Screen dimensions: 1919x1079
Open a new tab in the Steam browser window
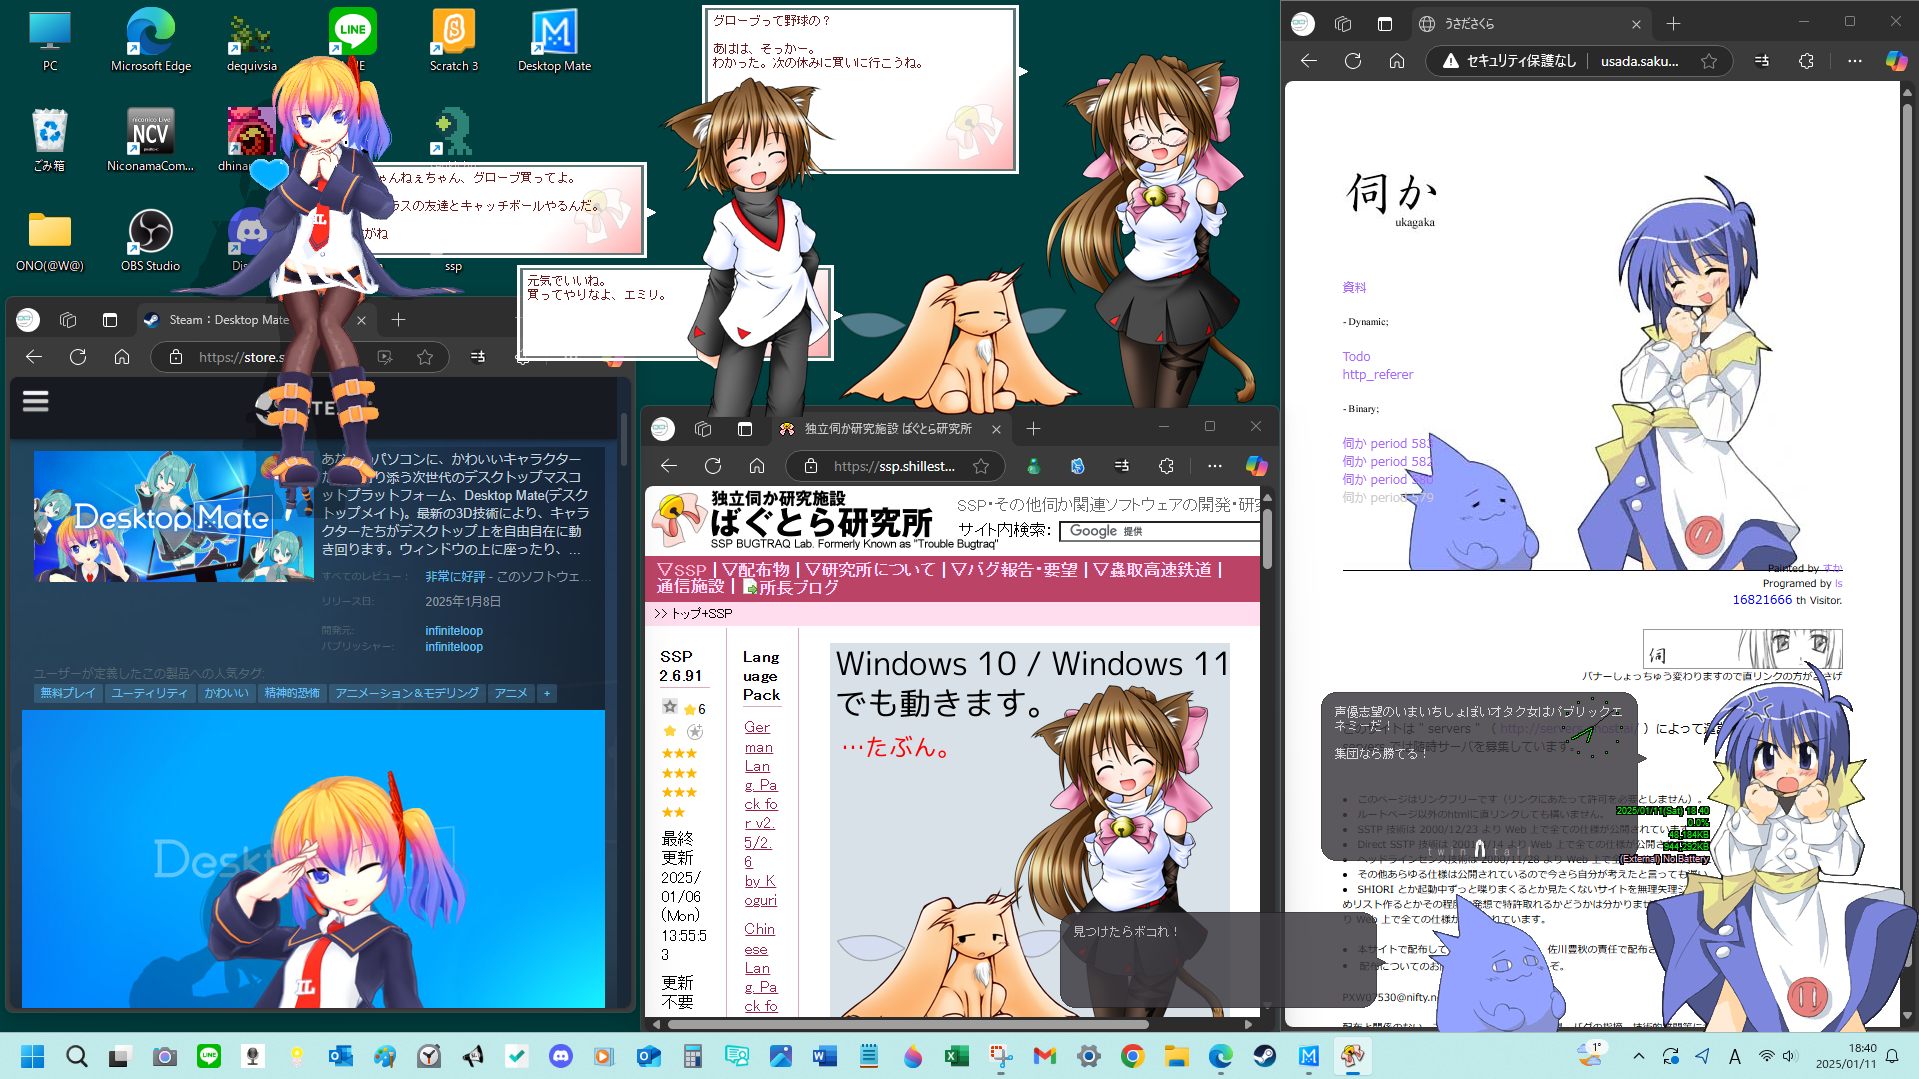pos(398,320)
